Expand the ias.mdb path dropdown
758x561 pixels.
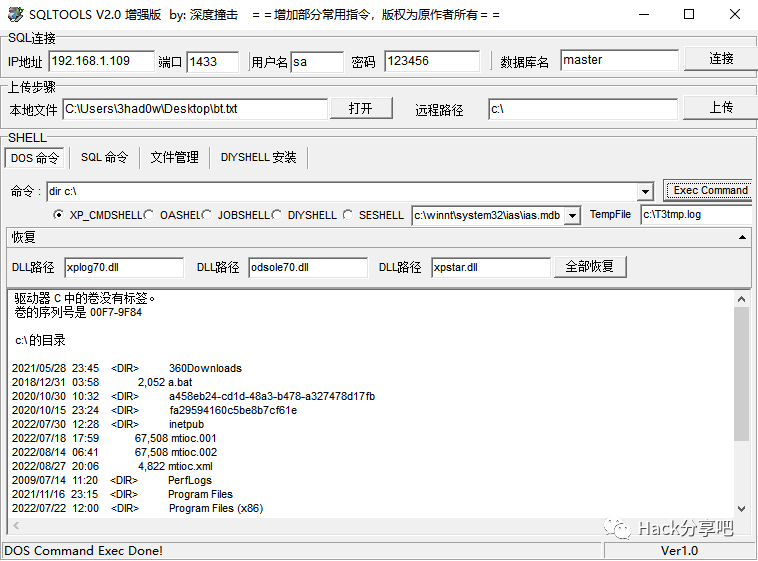pos(572,215)
